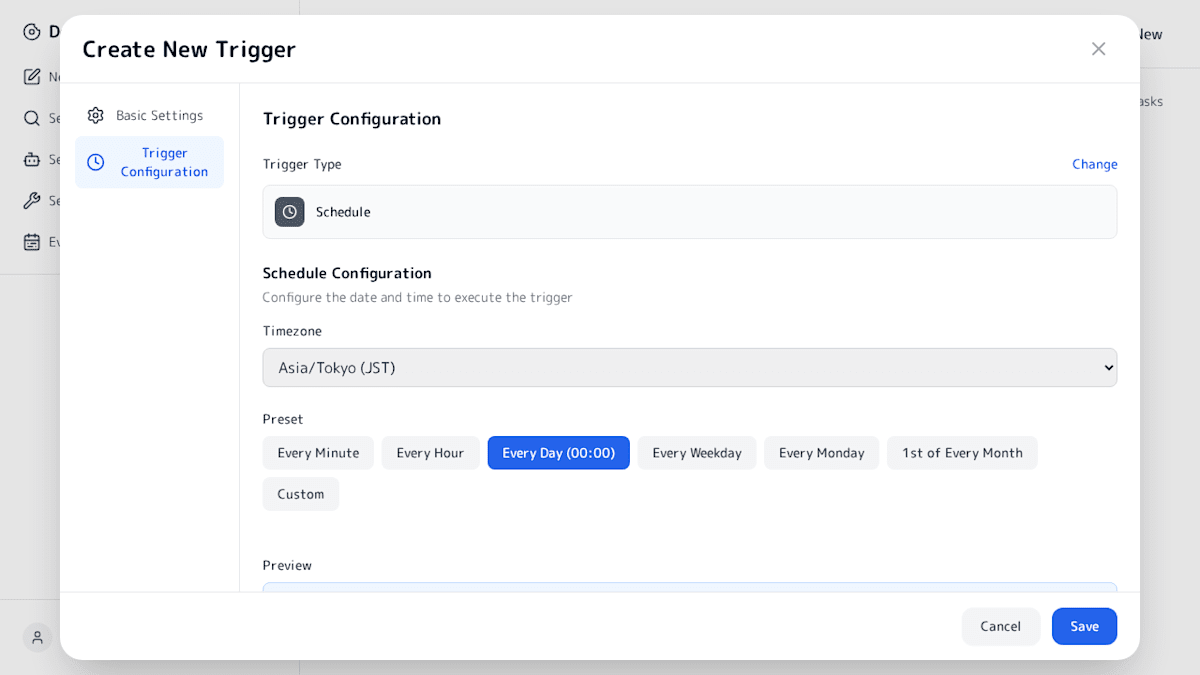Cancel trigger creation

pyautogui.click(x=1001, y=626)
